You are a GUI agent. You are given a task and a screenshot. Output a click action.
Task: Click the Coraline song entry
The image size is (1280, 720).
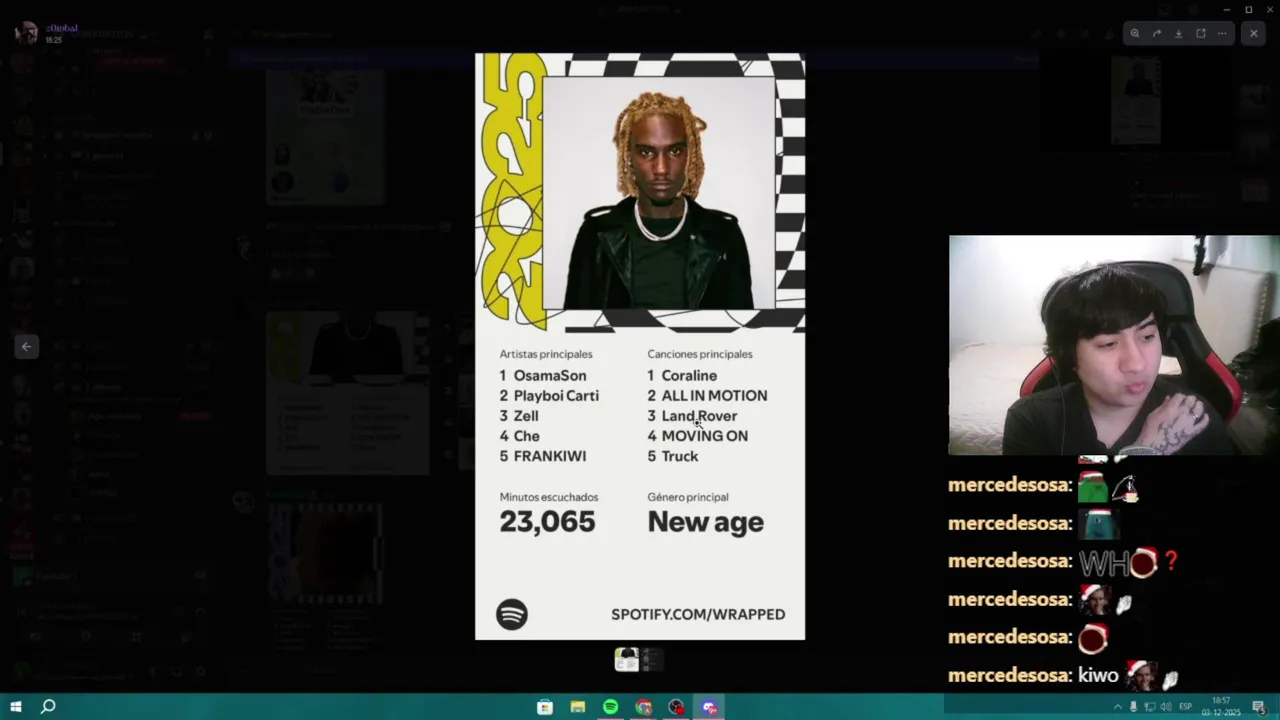pyautogui.click(x=682, y=376)
